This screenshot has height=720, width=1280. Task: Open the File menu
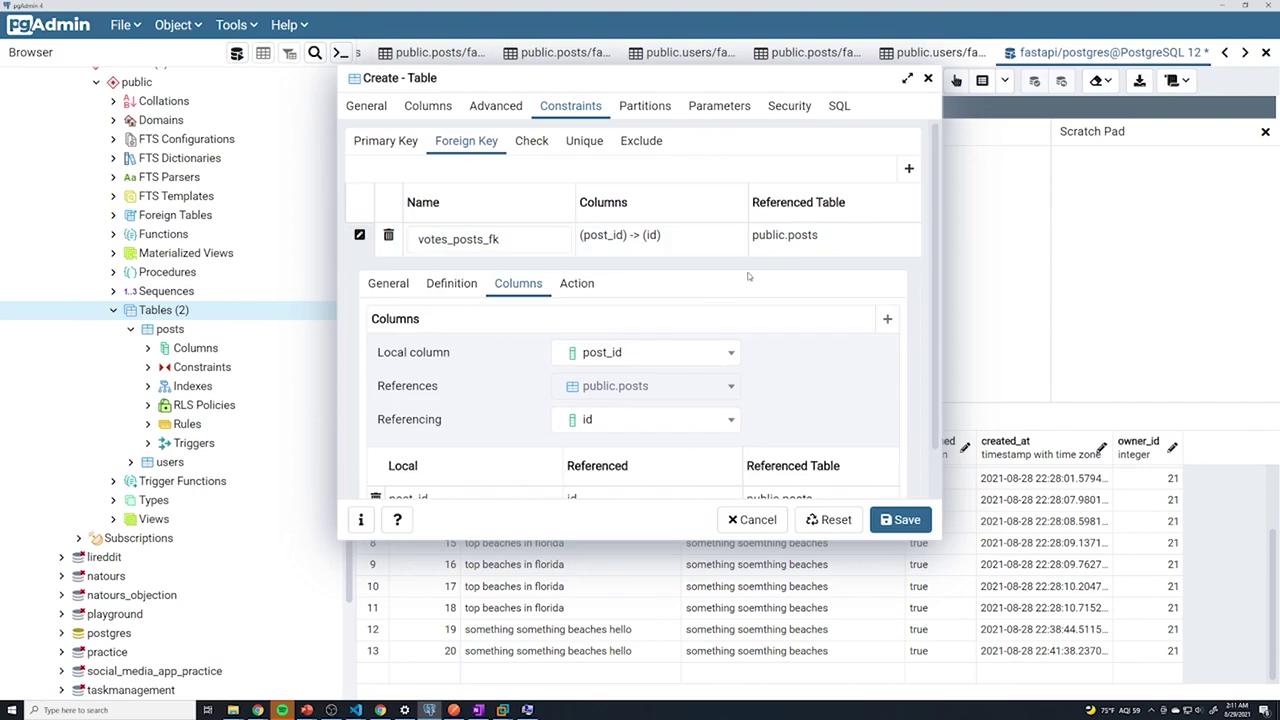point(125,25)
